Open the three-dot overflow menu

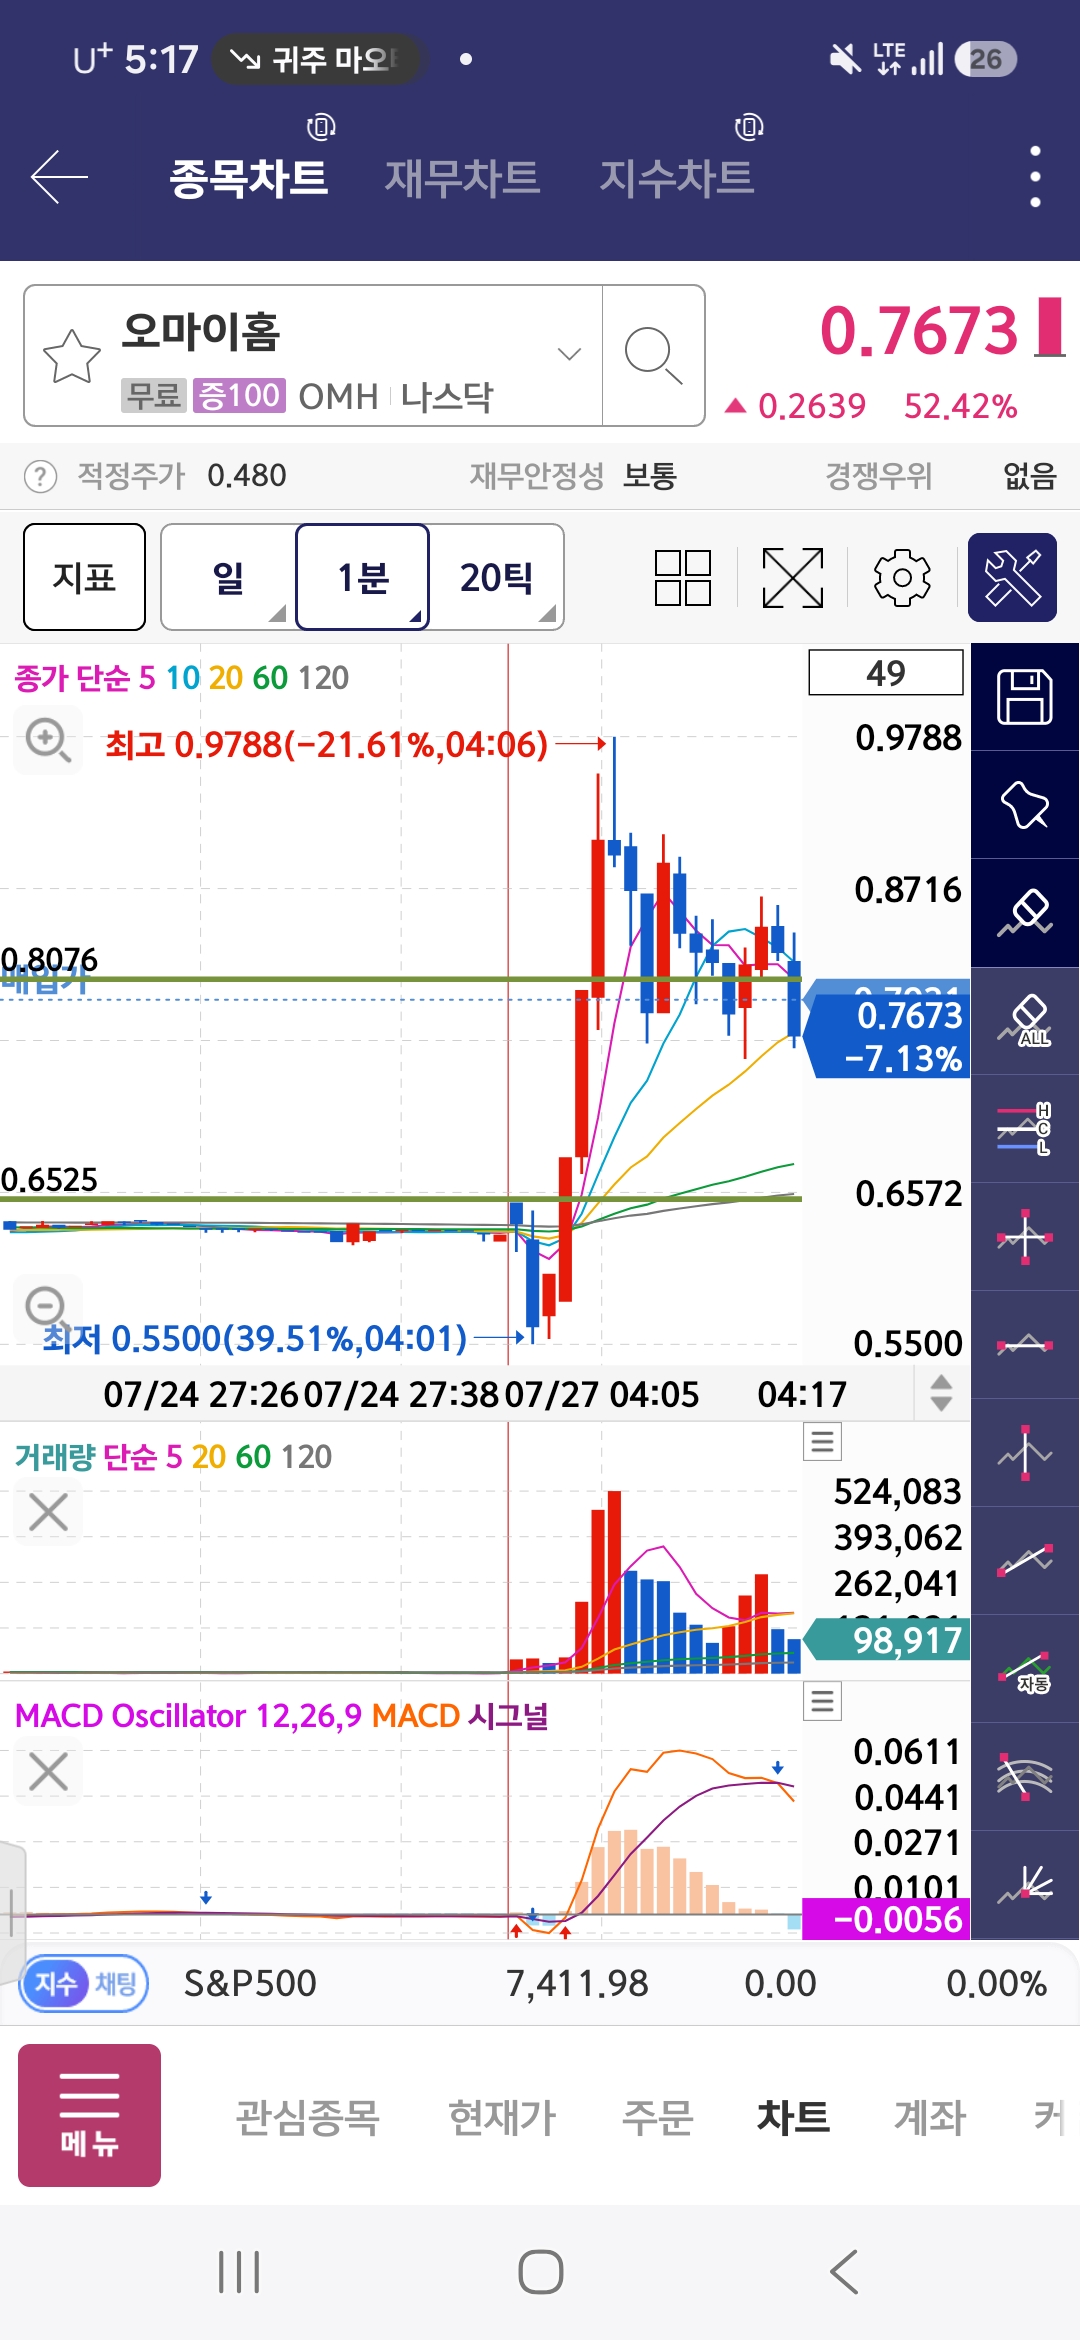click(x=1035, y=177)
